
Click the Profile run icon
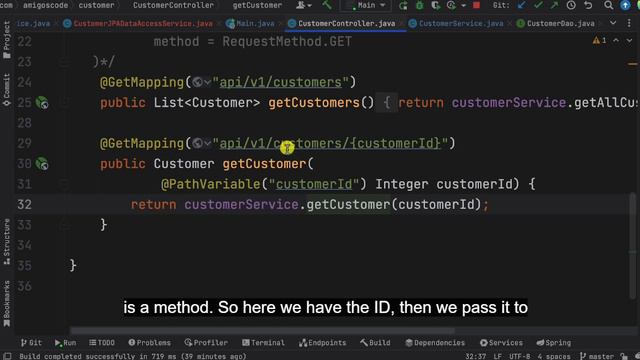coord(451,5)
